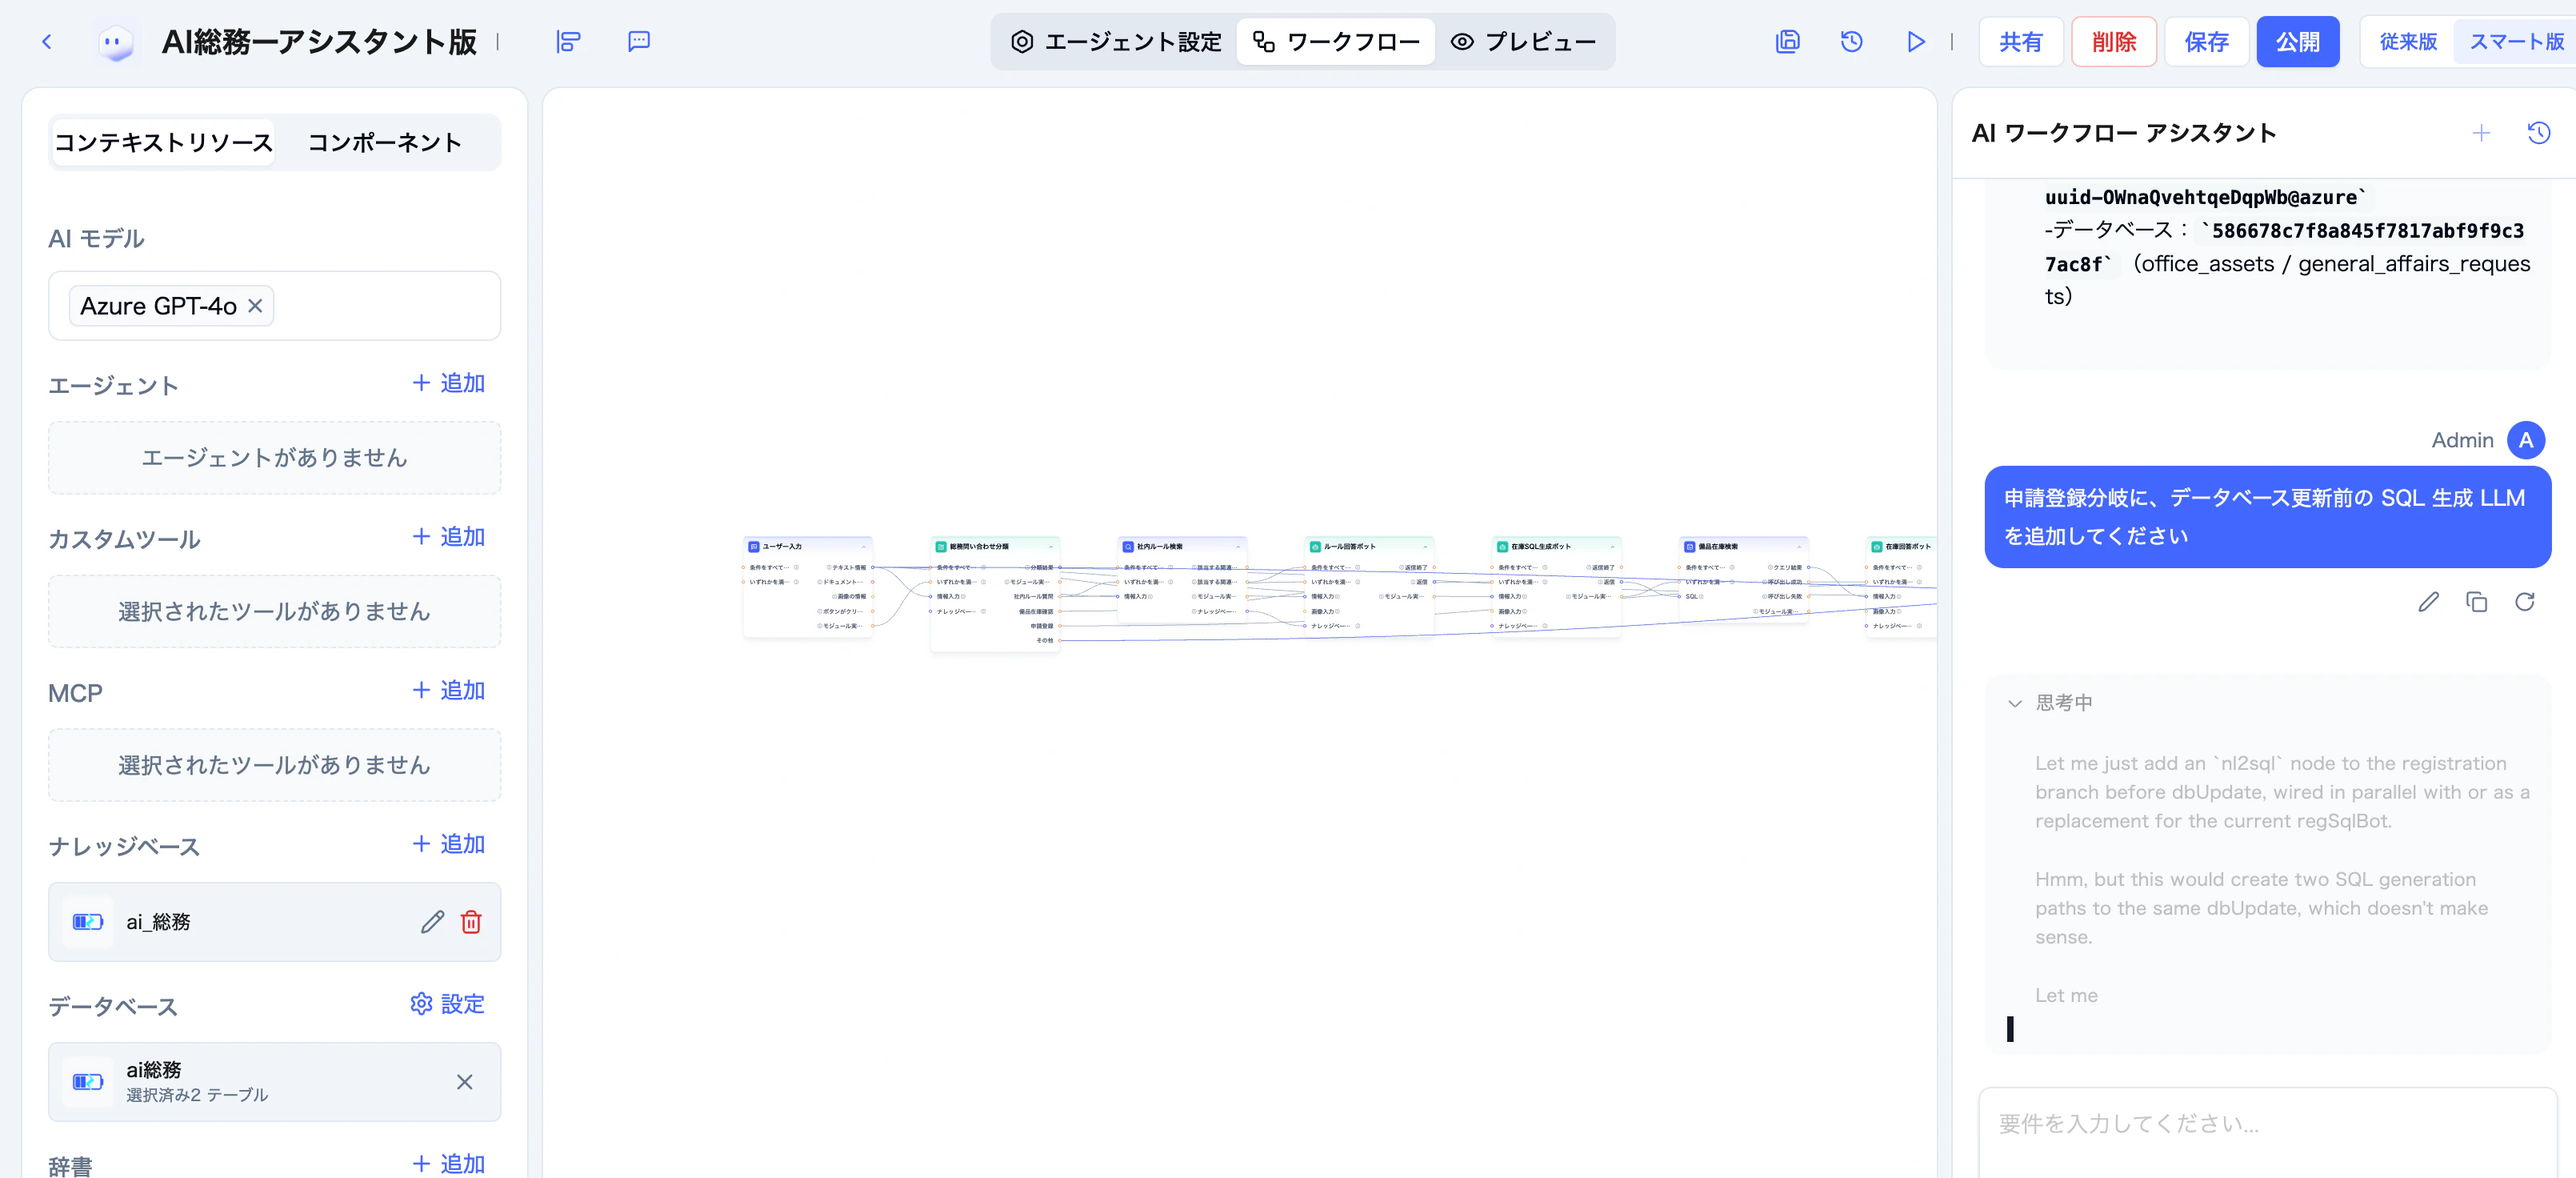Click the floppy disk save icon
The height and width of the screenshot is (1178, 2576).
pos(1787,41)
